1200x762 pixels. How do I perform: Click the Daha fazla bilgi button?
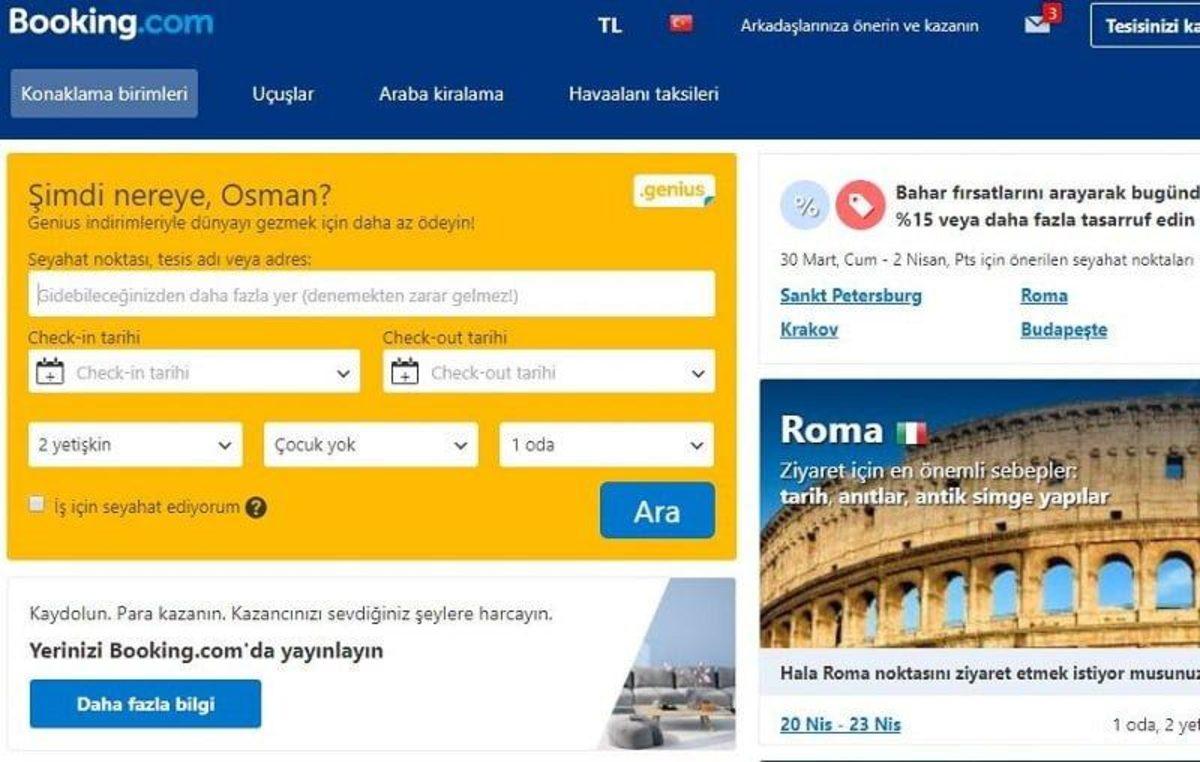[x=145, y=703]
